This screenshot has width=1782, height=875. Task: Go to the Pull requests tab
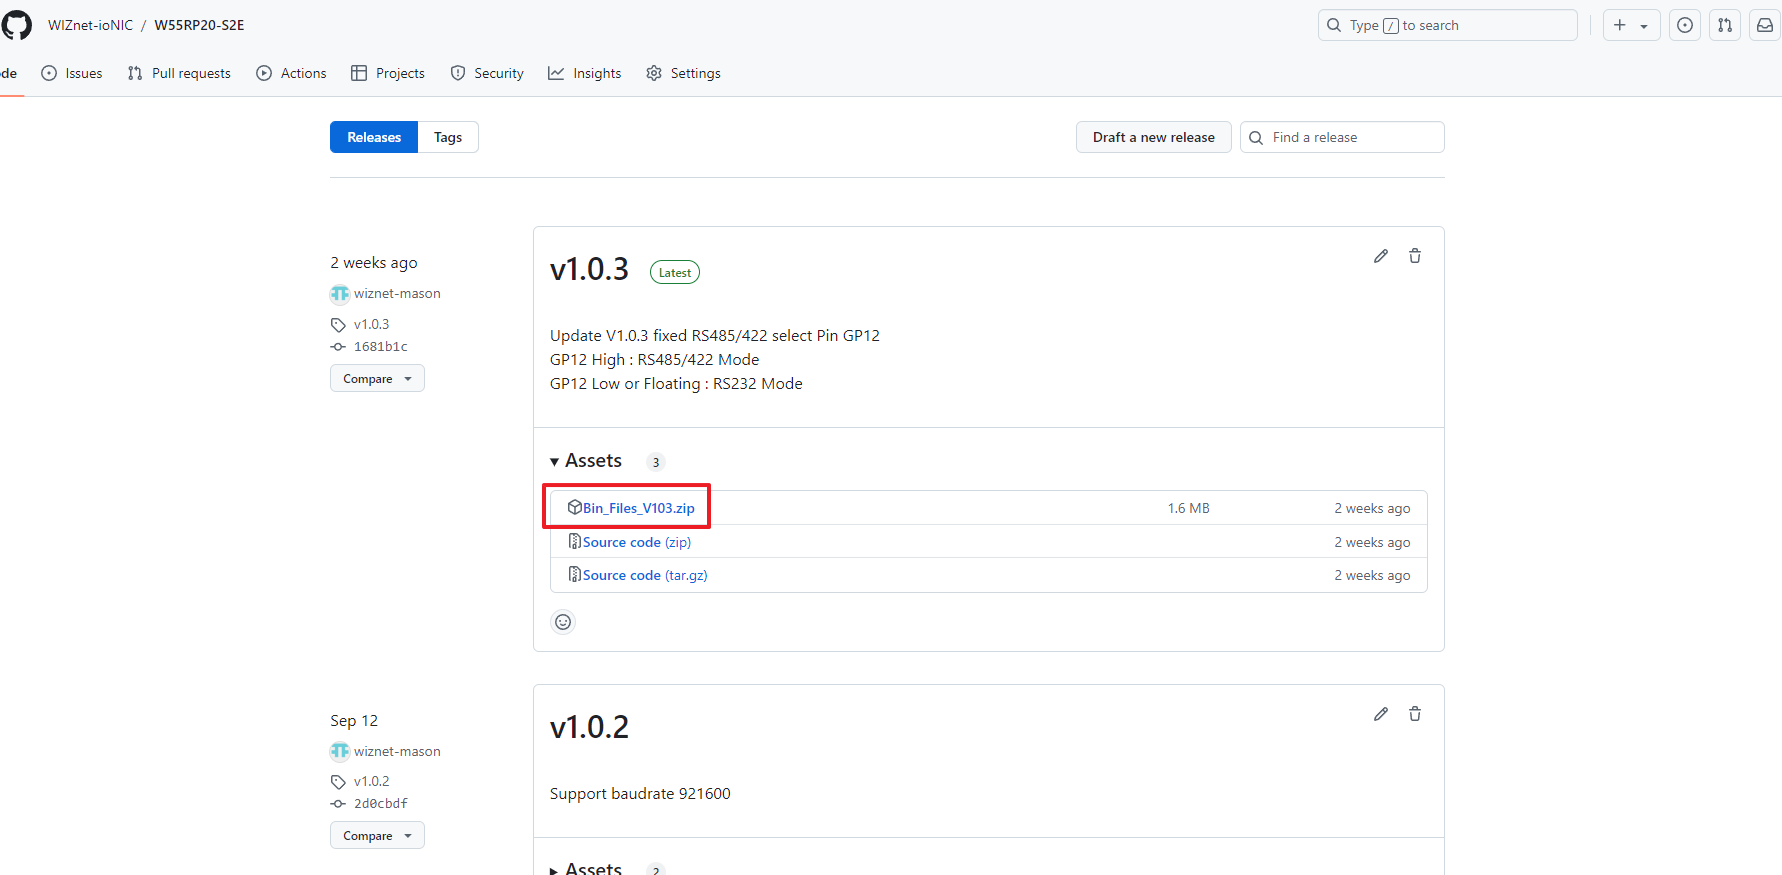pyautogui.click(x=179, y=73)
